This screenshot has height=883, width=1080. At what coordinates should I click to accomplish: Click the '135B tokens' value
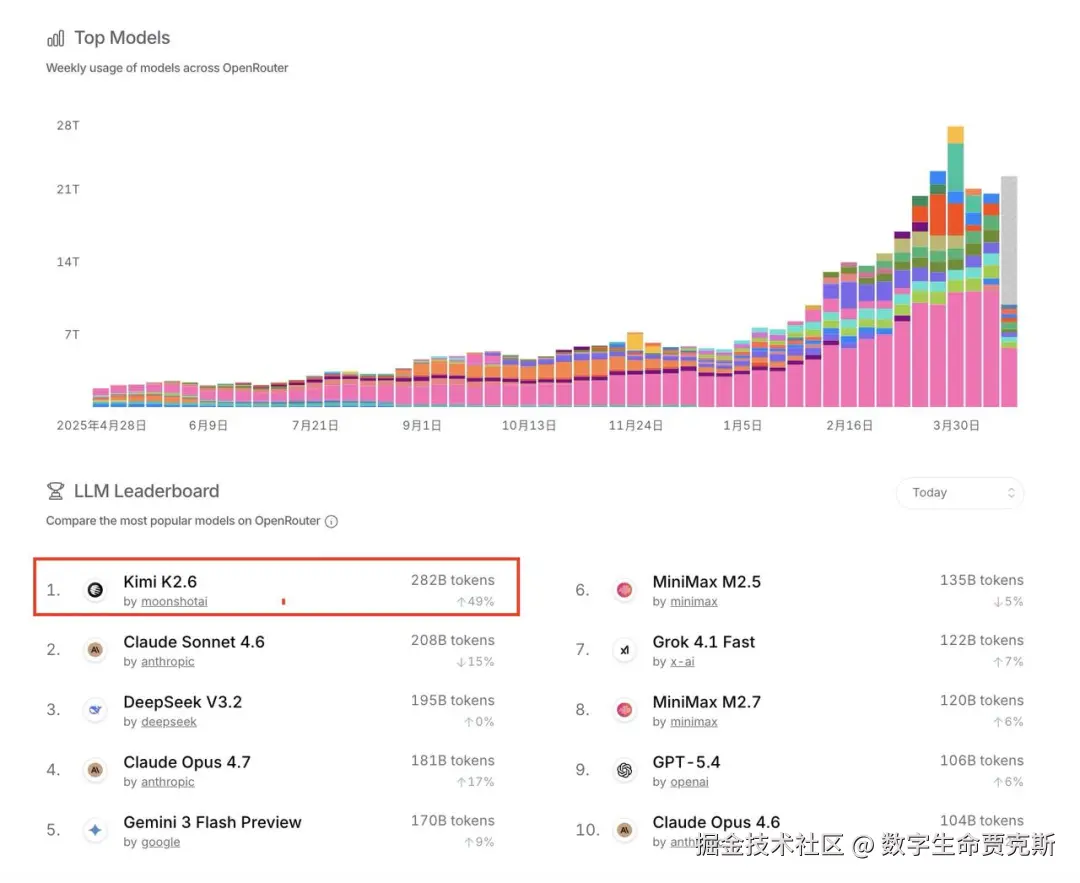(982, 581)
